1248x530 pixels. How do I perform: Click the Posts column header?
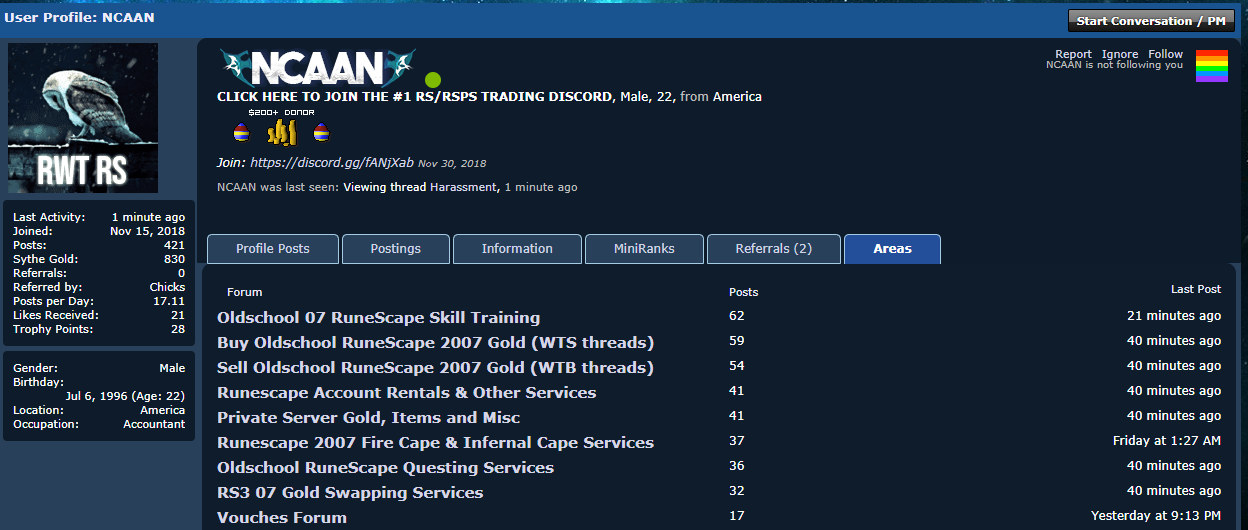(743, 292)
